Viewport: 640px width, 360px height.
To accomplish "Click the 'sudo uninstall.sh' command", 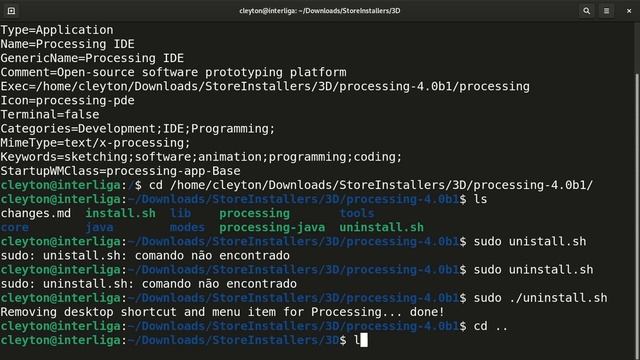I will pos(533,270).
